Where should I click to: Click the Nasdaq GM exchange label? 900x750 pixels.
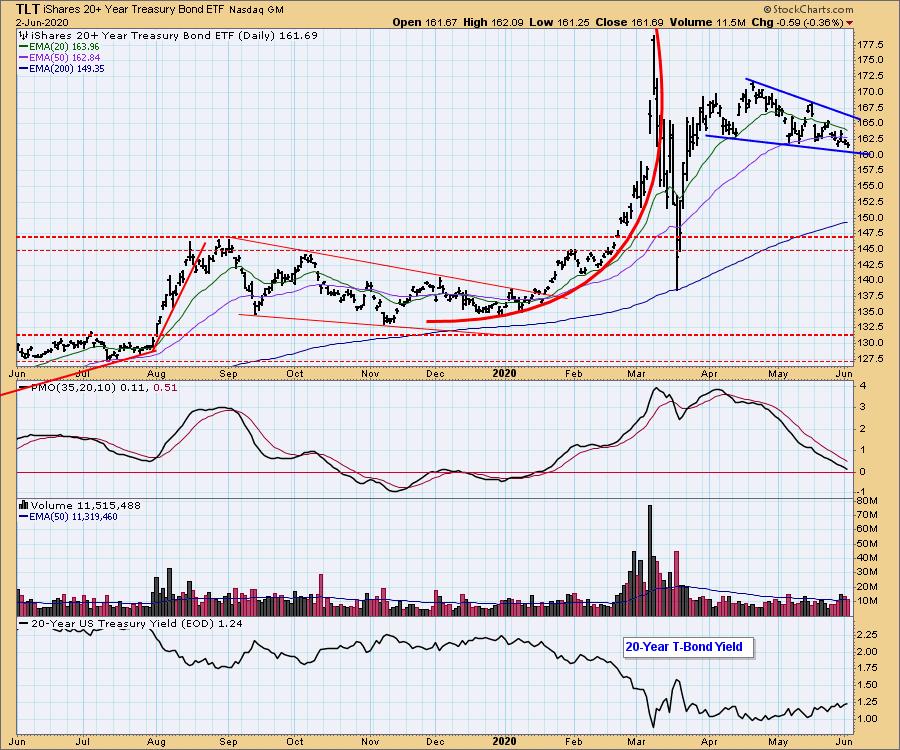coord(256,10)
